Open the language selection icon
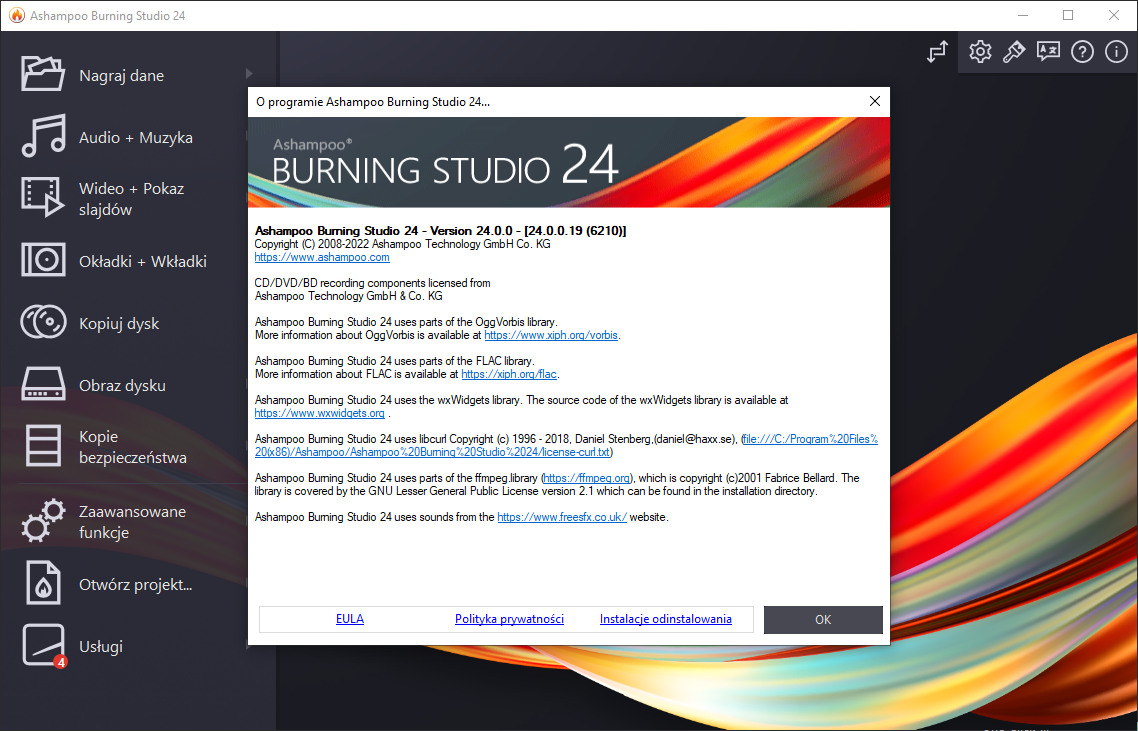Screen dimensions: 1138x731 pos(1048,52)
